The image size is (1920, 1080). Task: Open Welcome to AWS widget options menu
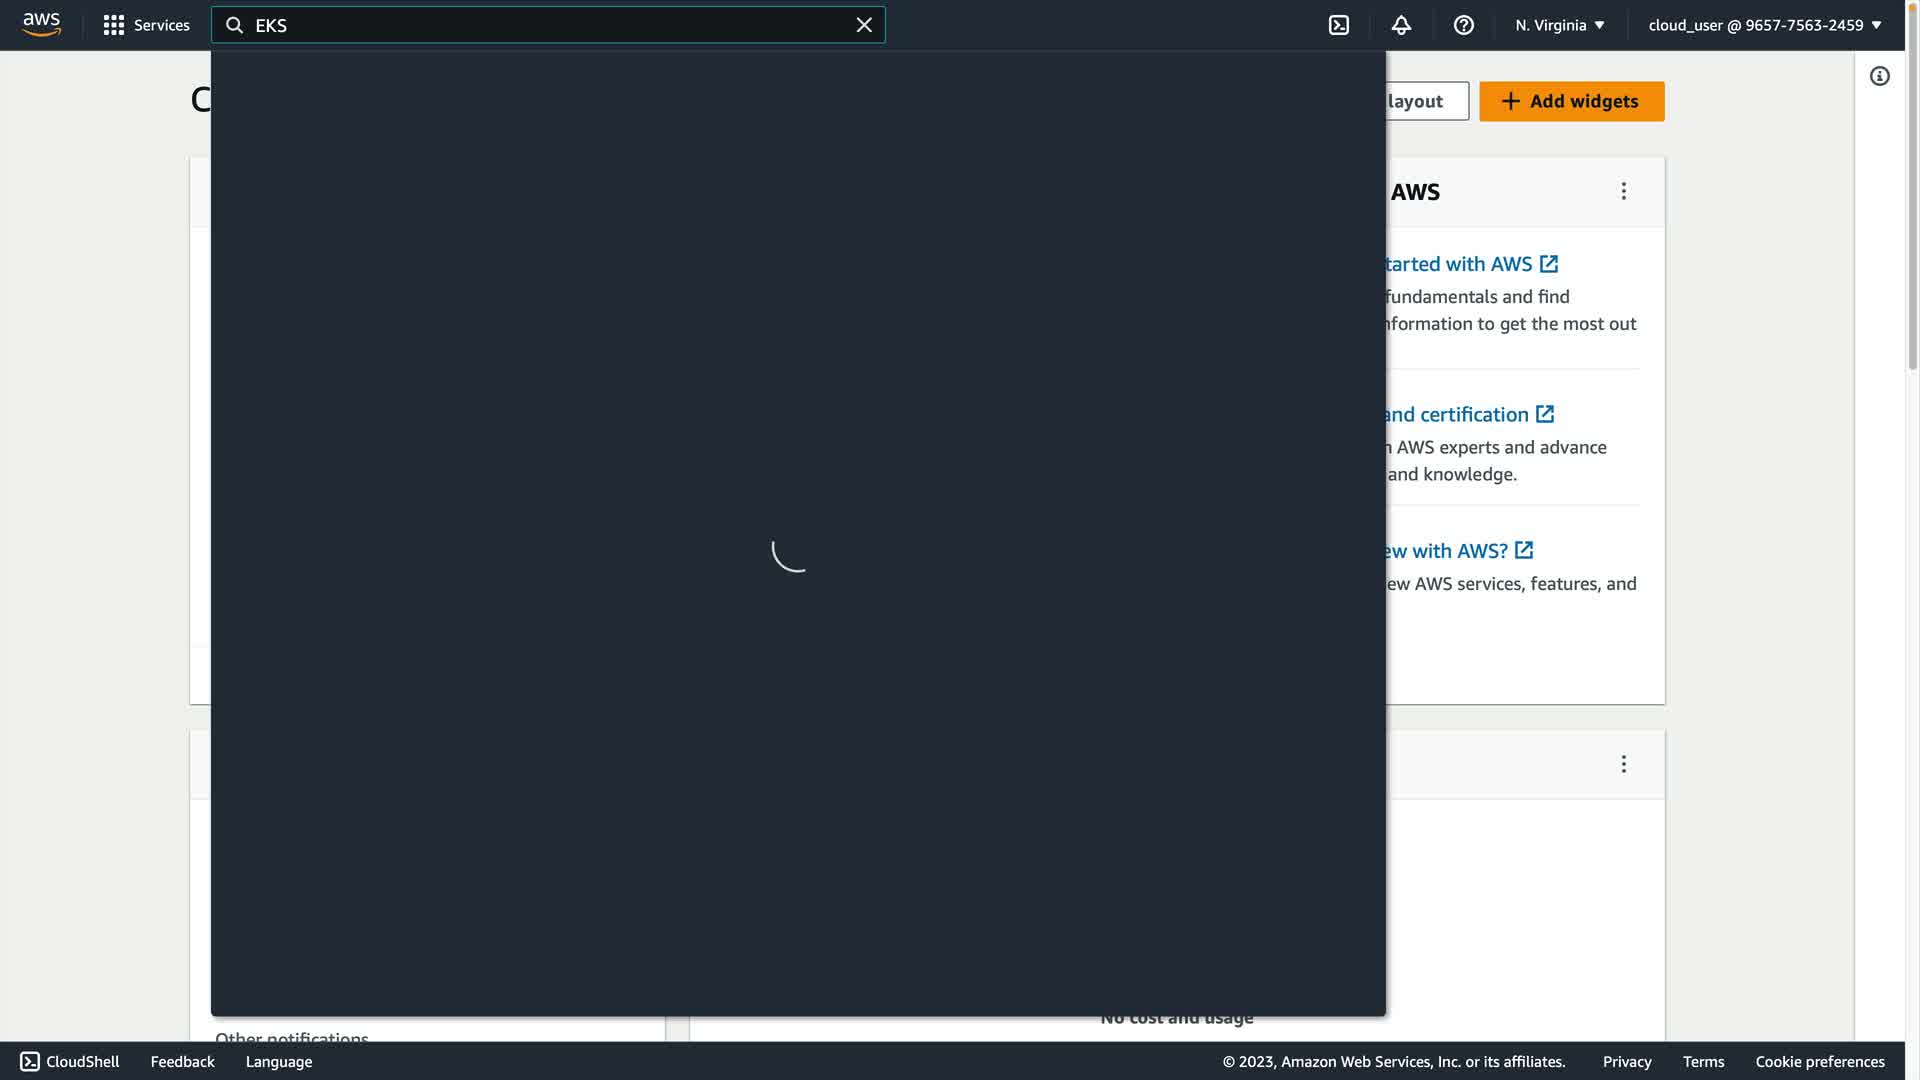[1623, 191]
